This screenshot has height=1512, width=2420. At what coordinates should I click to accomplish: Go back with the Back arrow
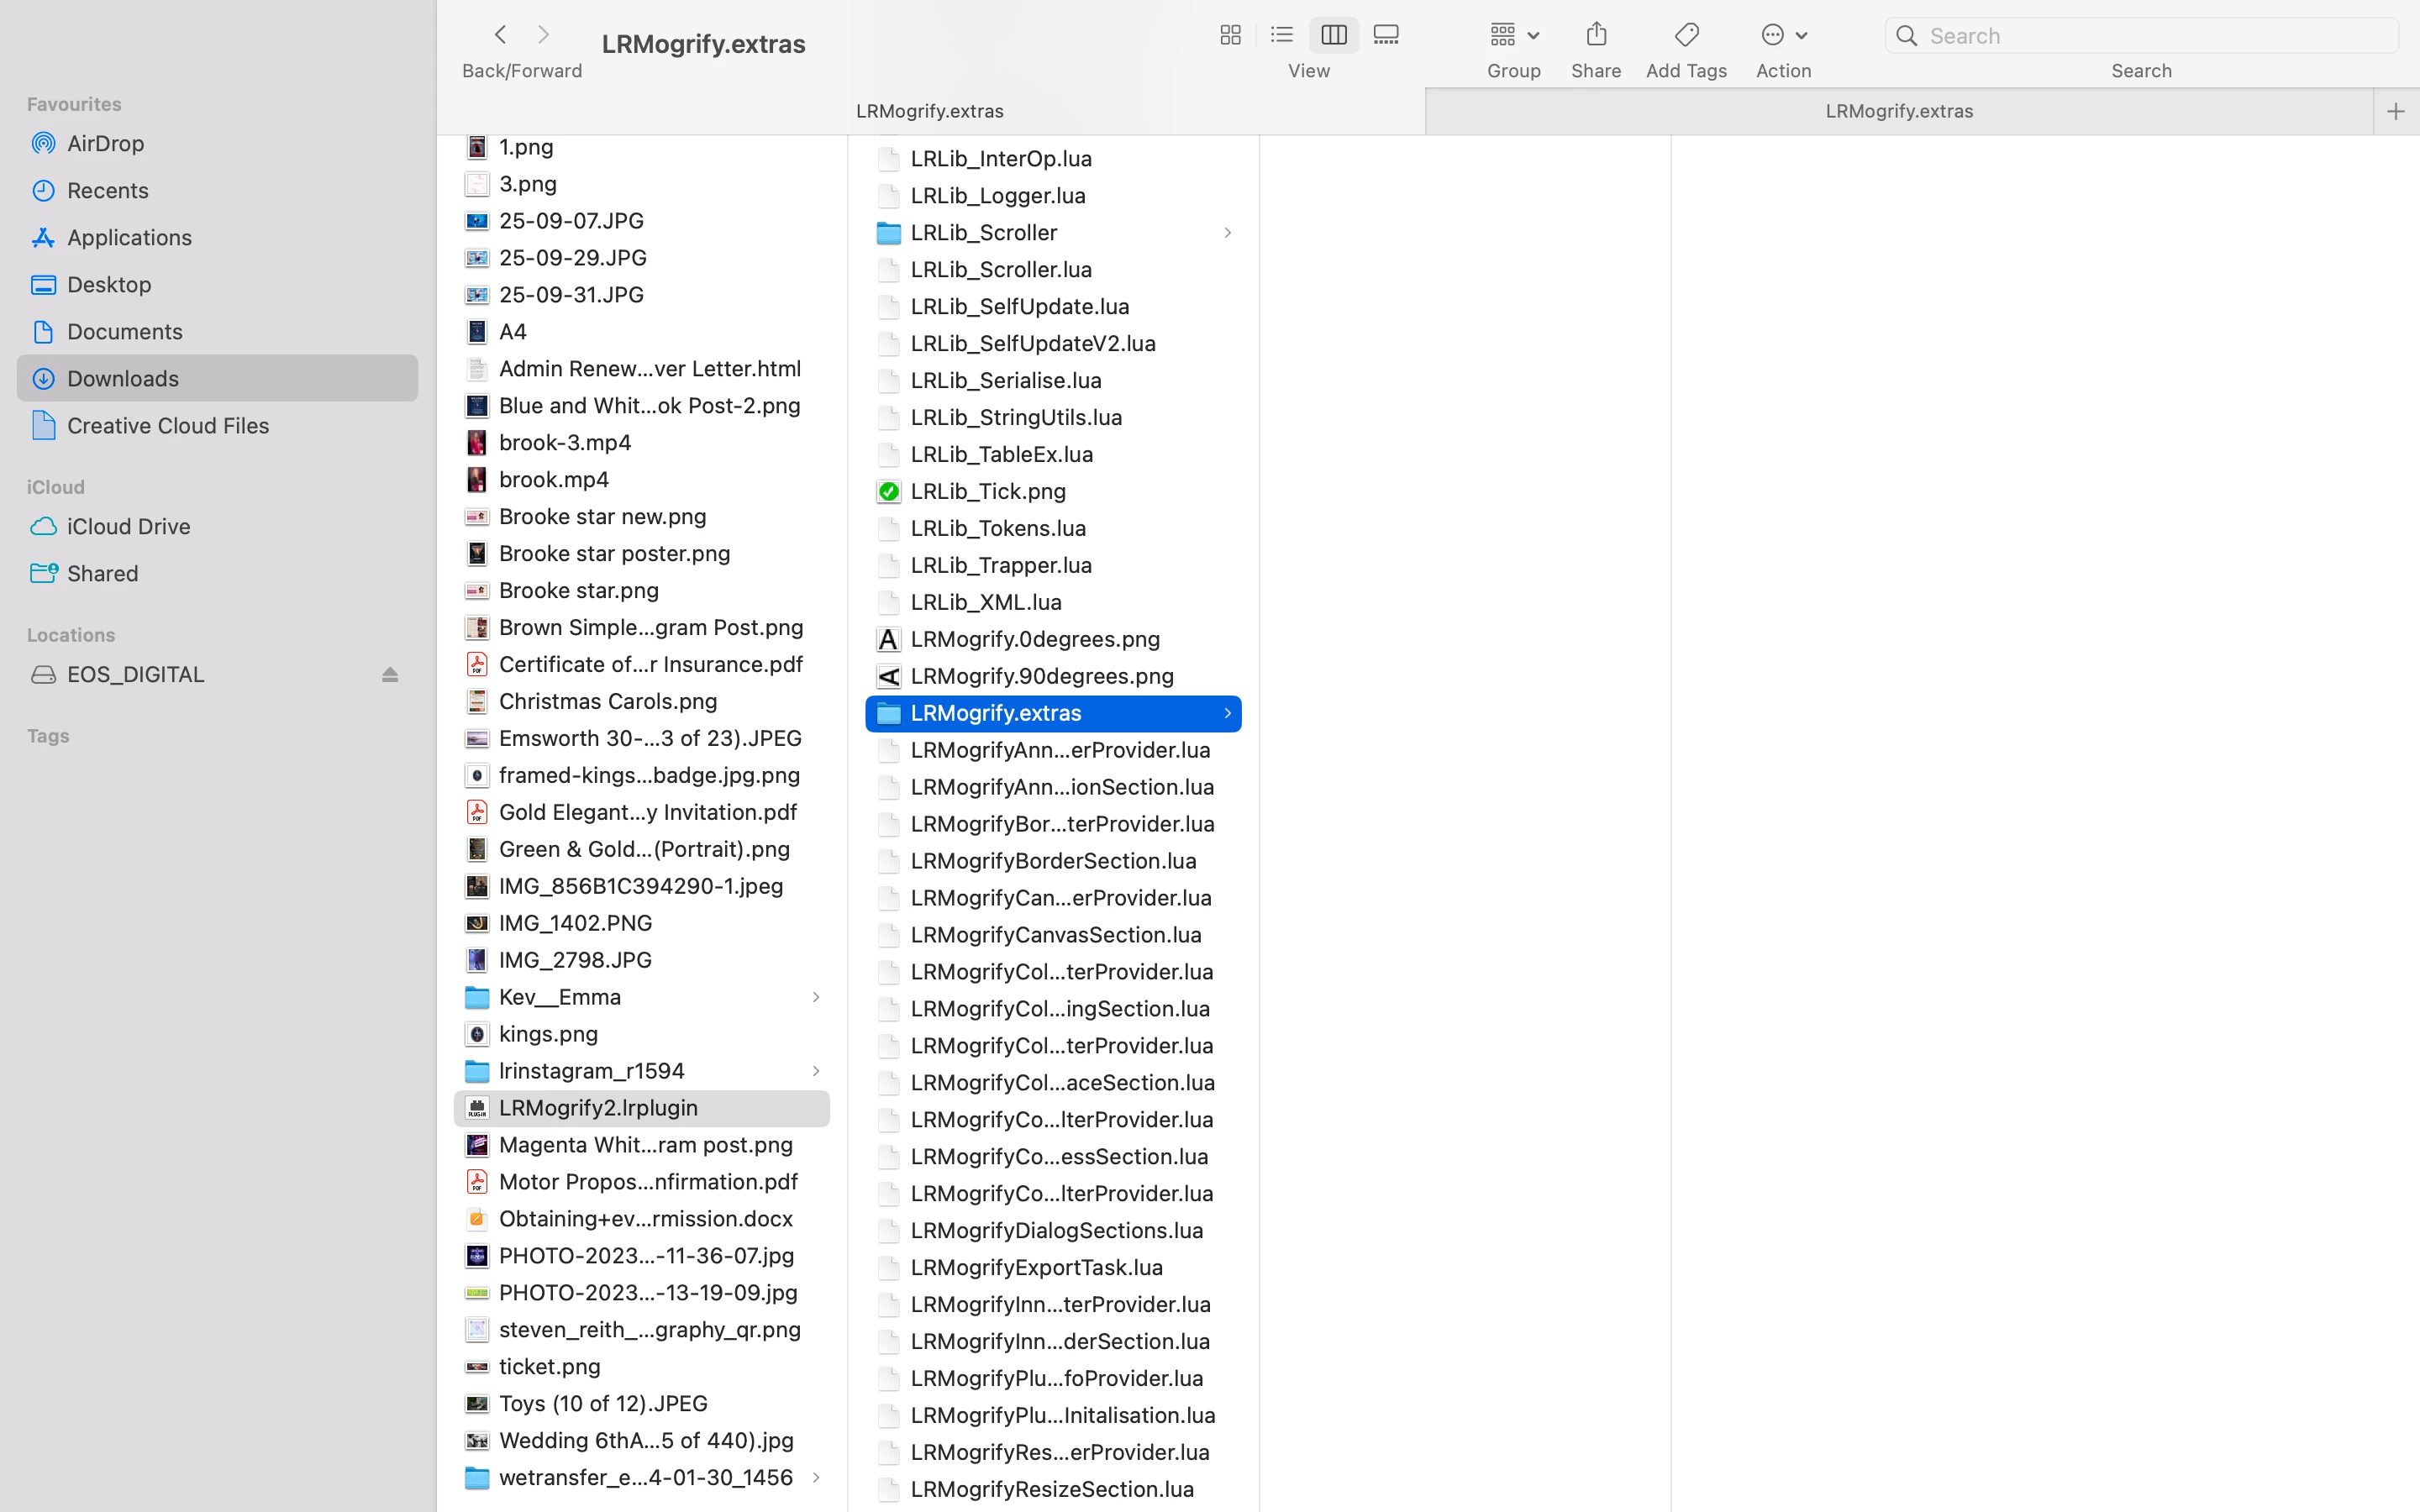point(500,35)
